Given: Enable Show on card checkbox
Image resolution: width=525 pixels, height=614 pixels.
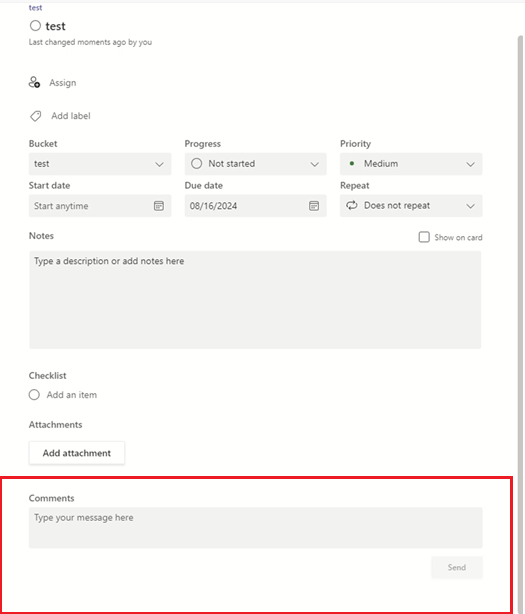Looking at the screenshot, I should pos(424,237).
